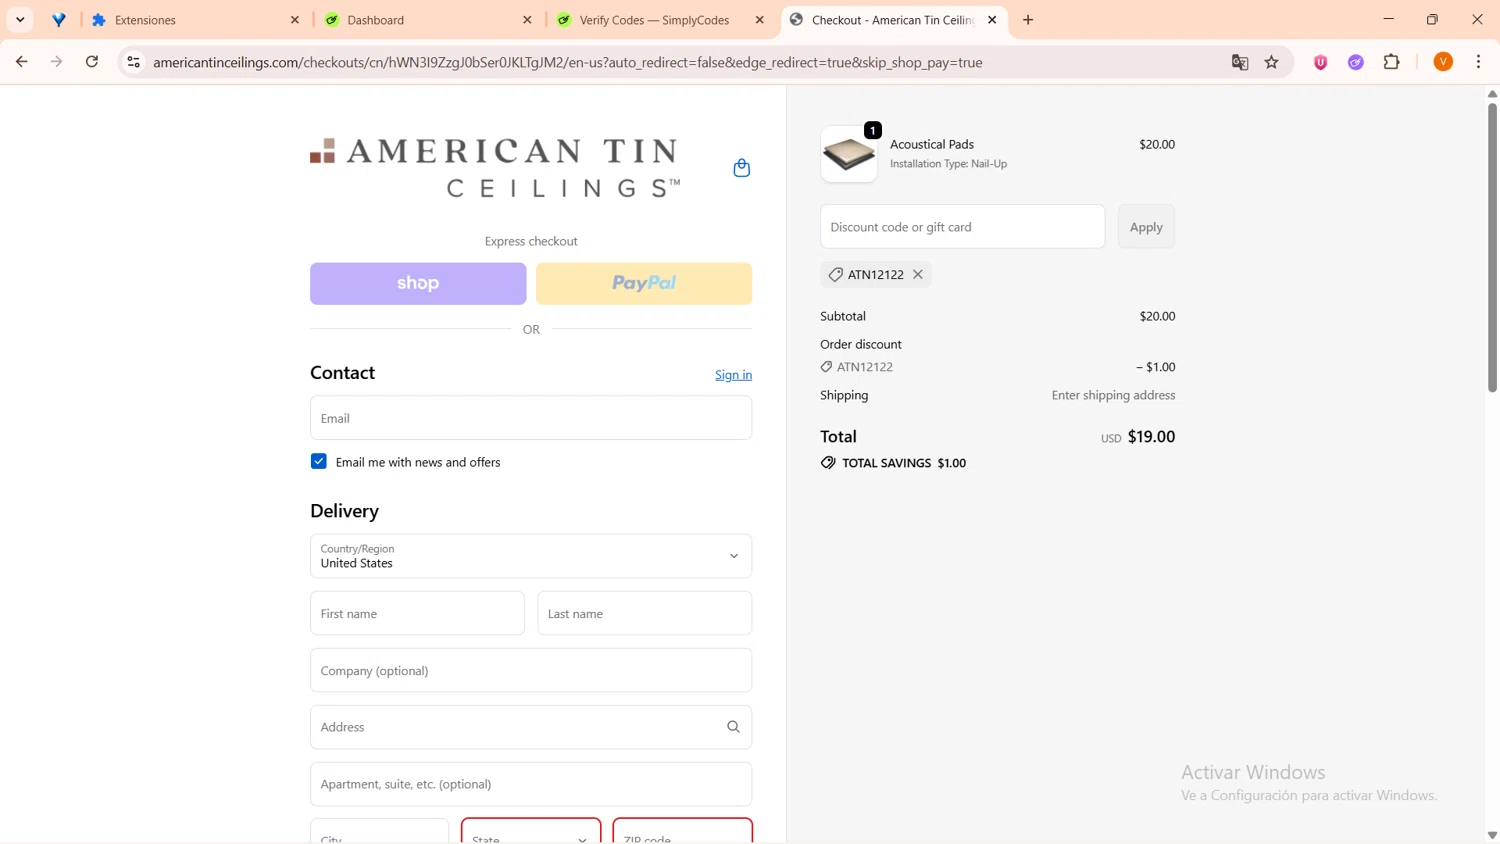The width and height of the screenshot is (1500, 844).
Task: Close the Checkout tab
Action: [x=992, y=20]
